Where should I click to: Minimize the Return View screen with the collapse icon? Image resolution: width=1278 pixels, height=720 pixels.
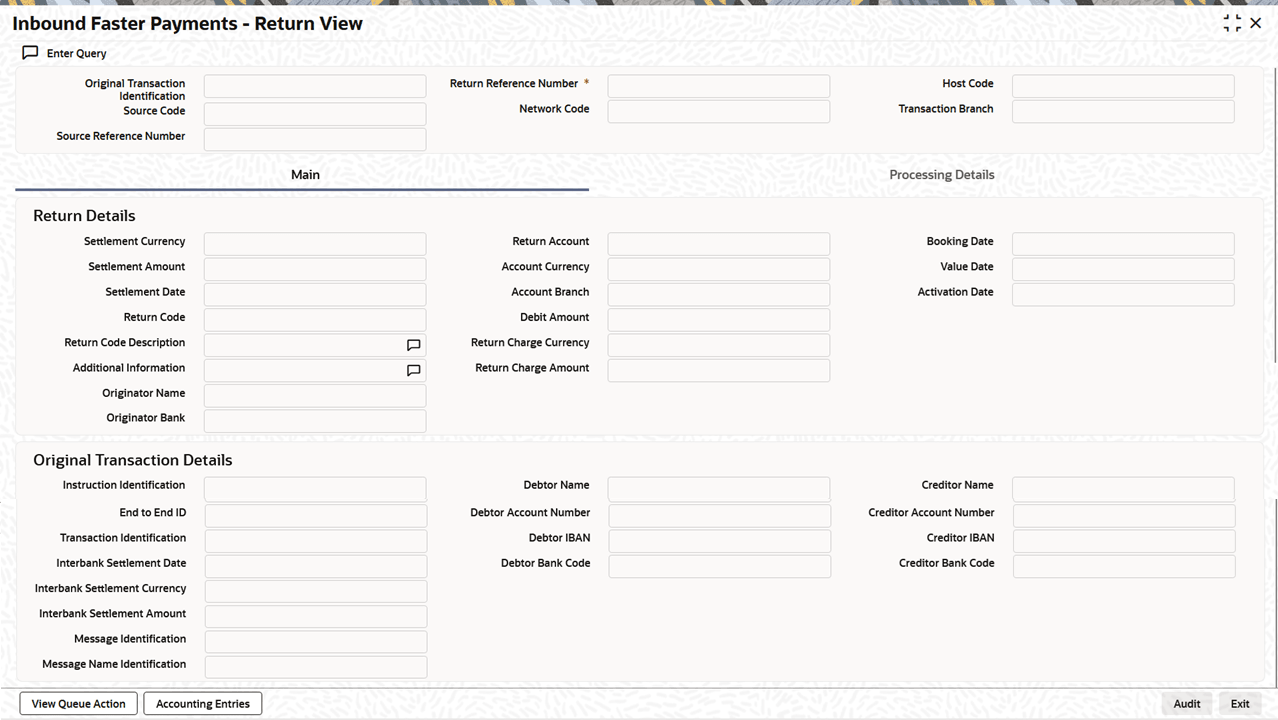coord(1232,23)
